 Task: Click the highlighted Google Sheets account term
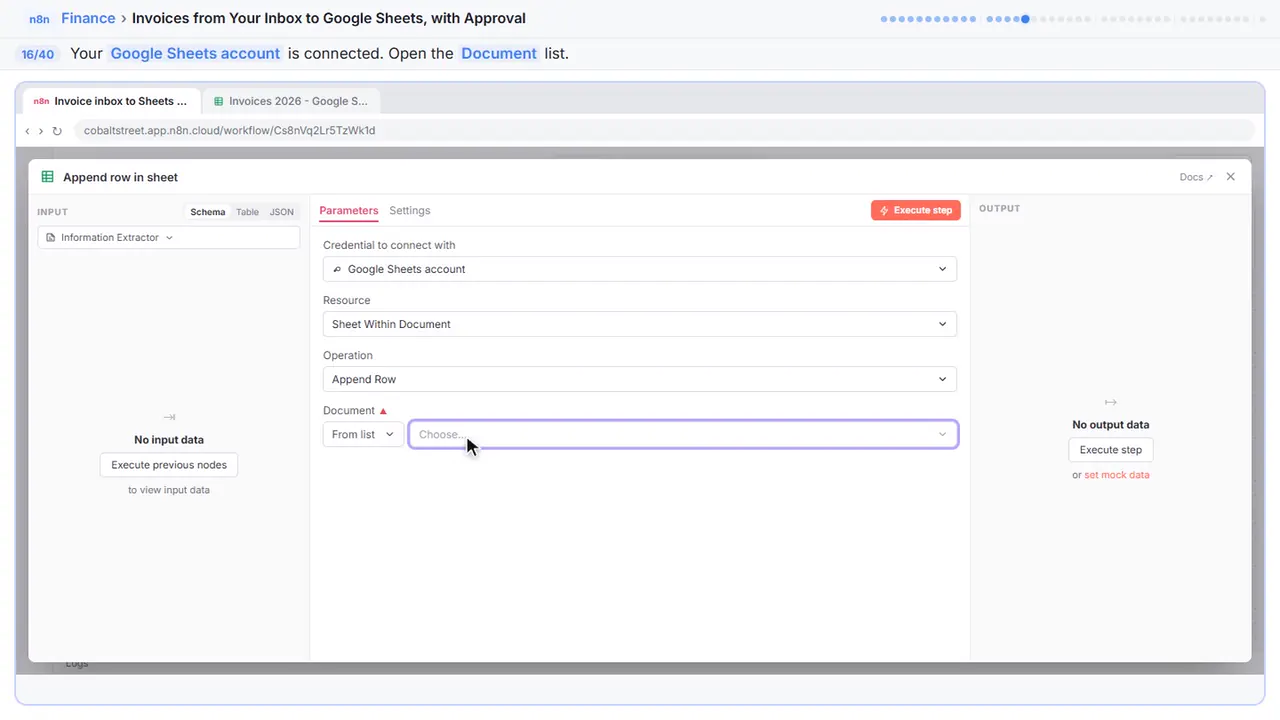pos(195,54)
